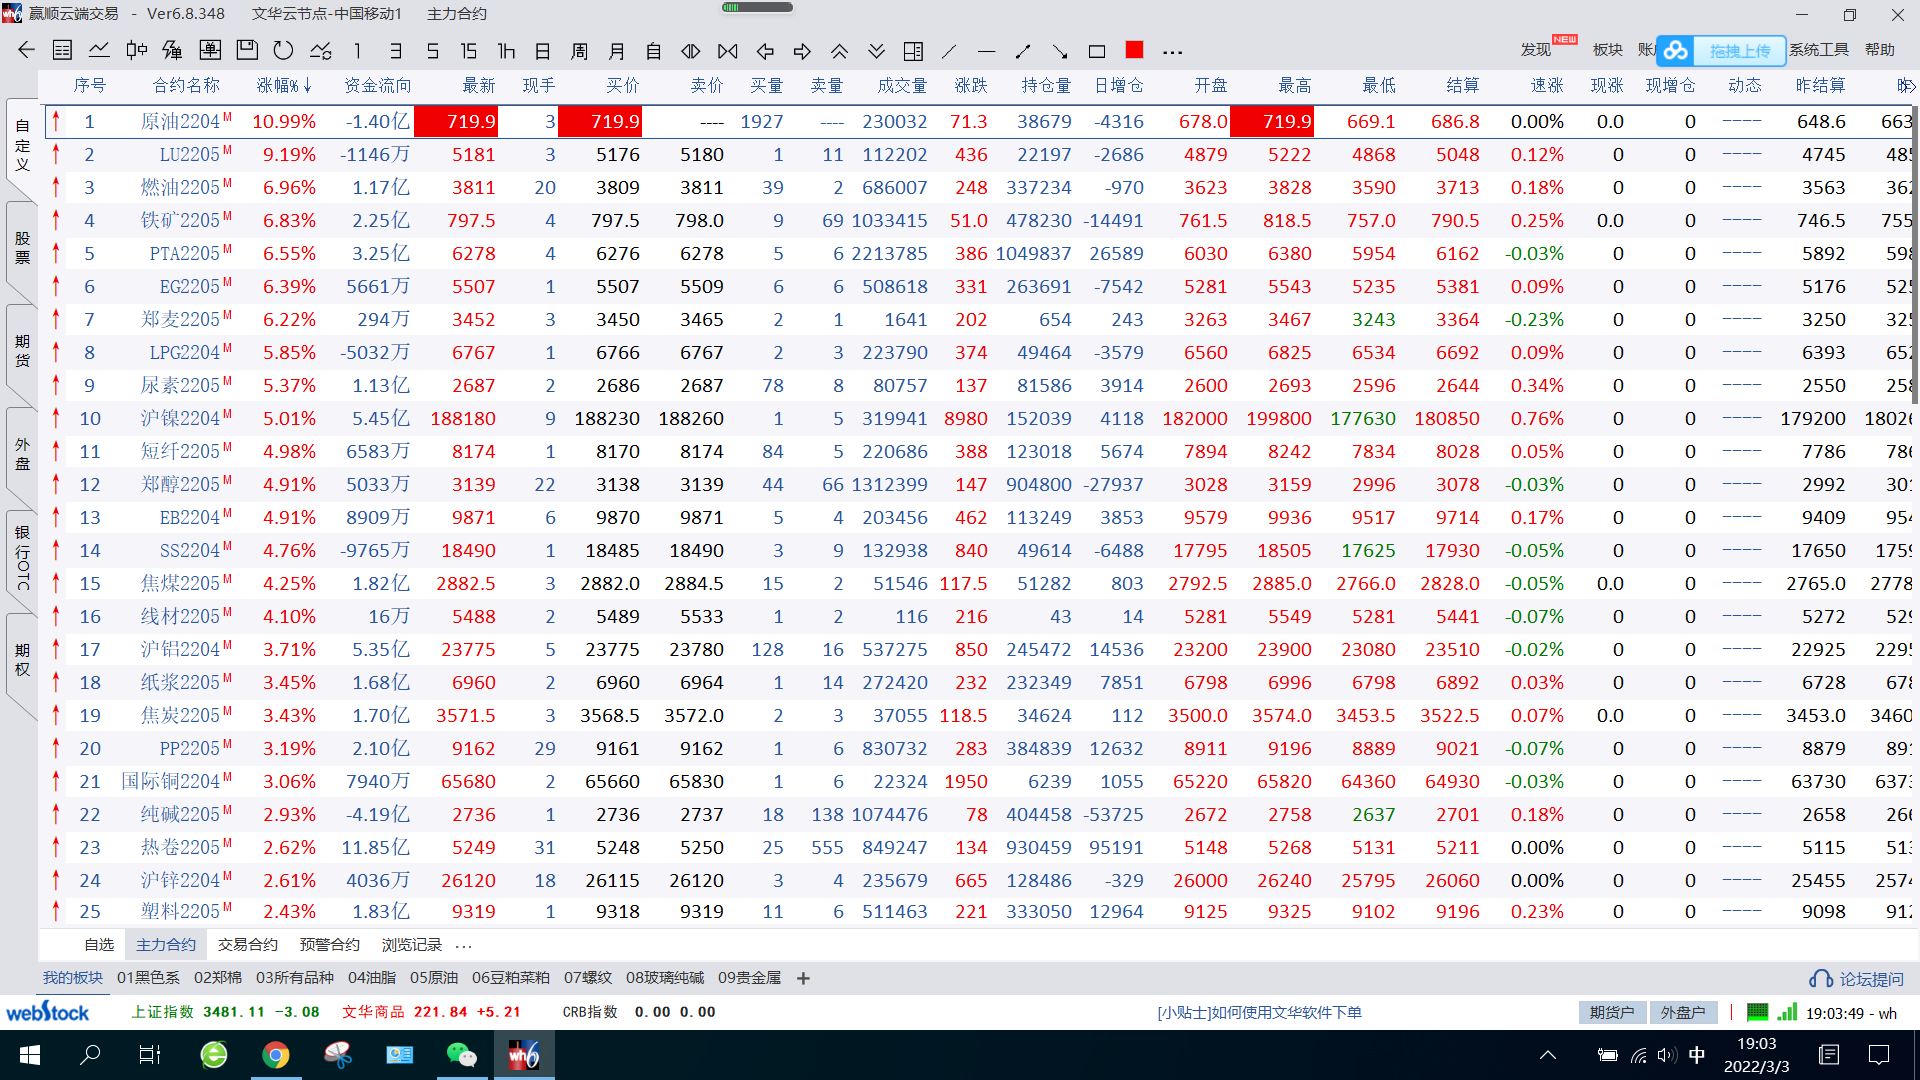Click the double up chevron icon
The height and width of the screenshot is (1080, 1920).
840,51
